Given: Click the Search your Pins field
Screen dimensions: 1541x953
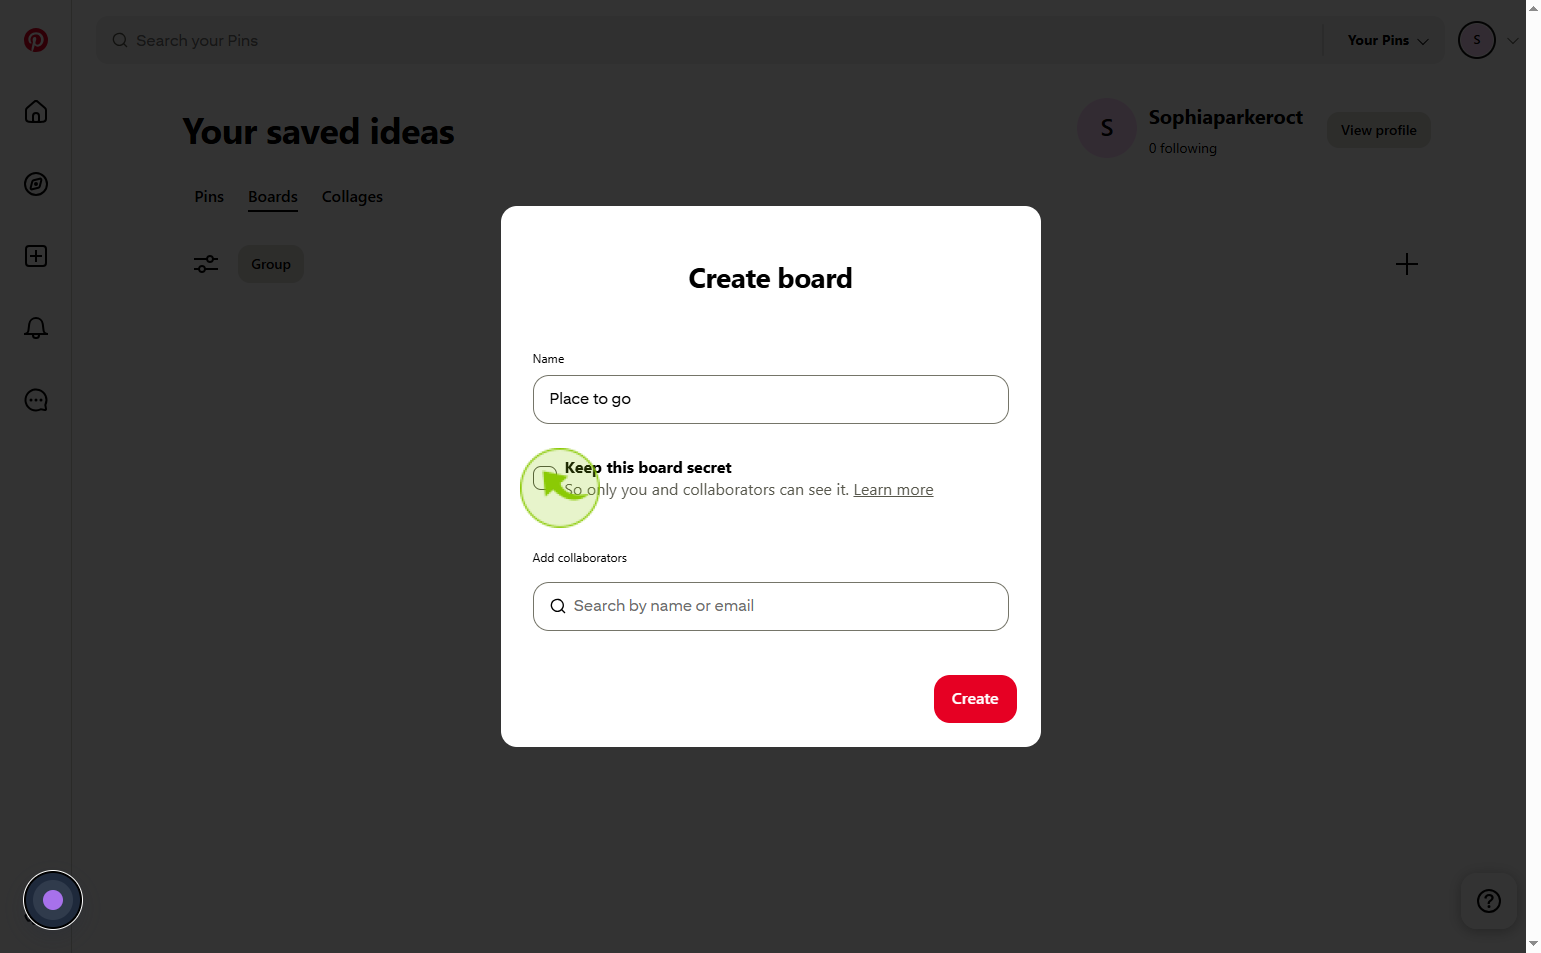Looking at the screenshot, I should [710, 40].
